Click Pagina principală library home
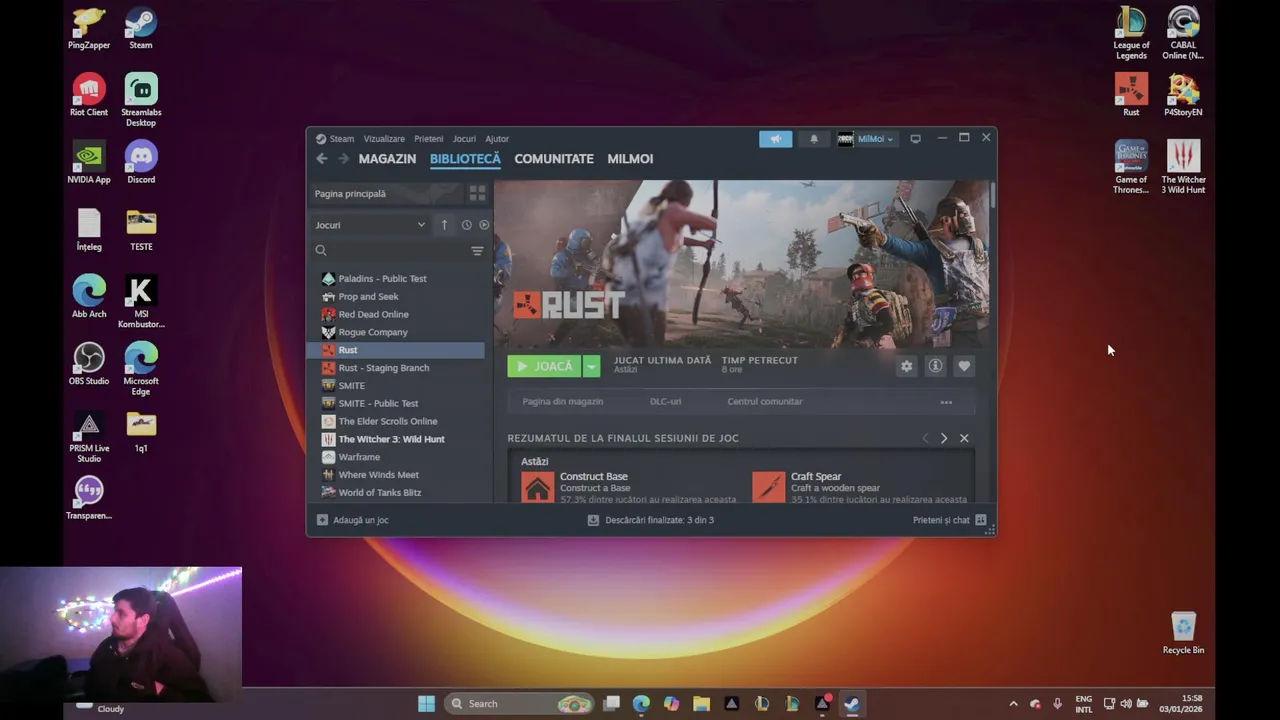1280x720 pixels. [x=385, y=193]
